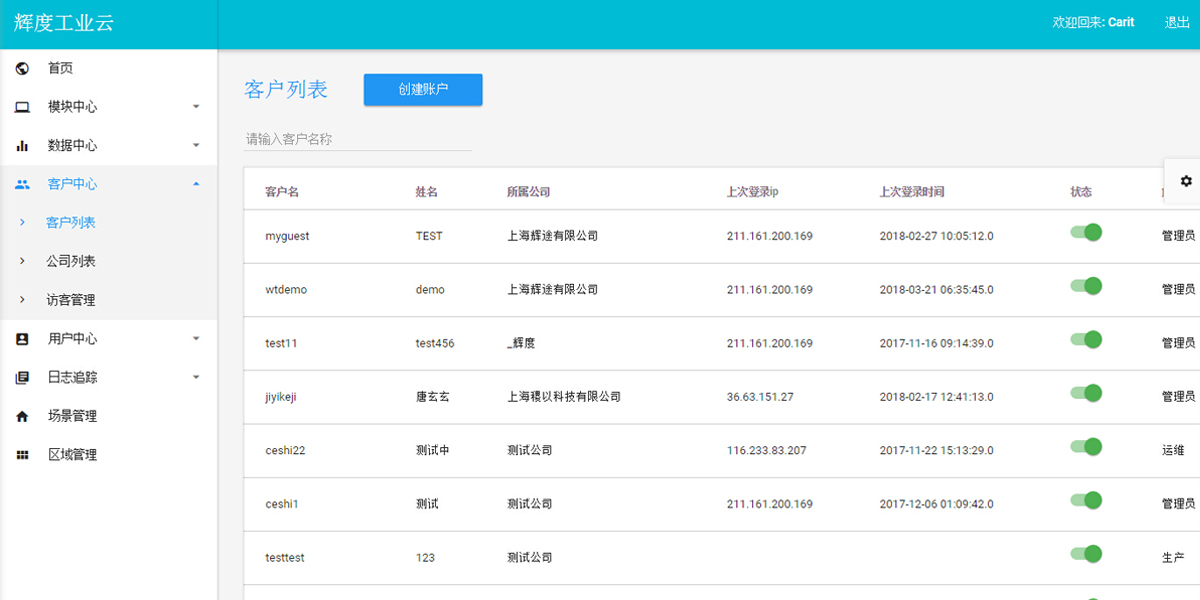Click the library icon for 日志追踪

tap(23, 378)
